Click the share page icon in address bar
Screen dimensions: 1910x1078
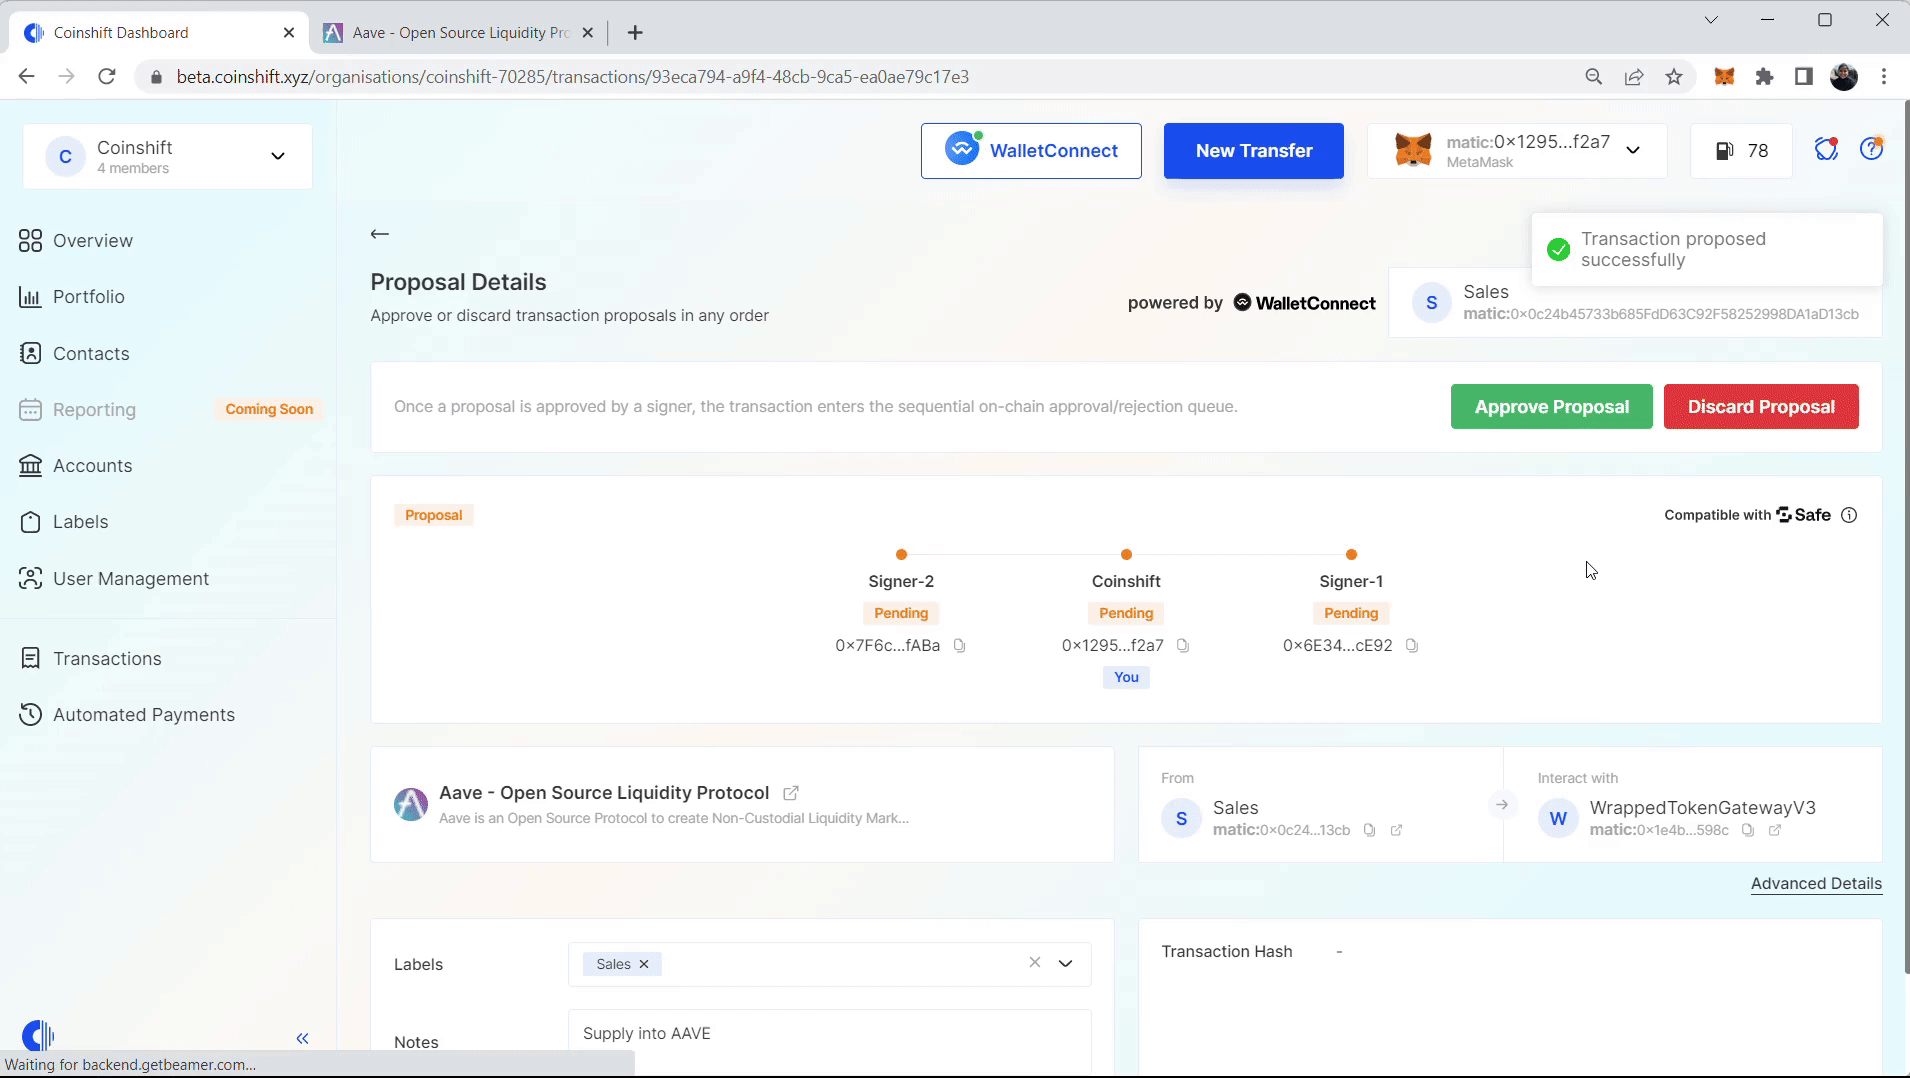(x=1634, y=77)
